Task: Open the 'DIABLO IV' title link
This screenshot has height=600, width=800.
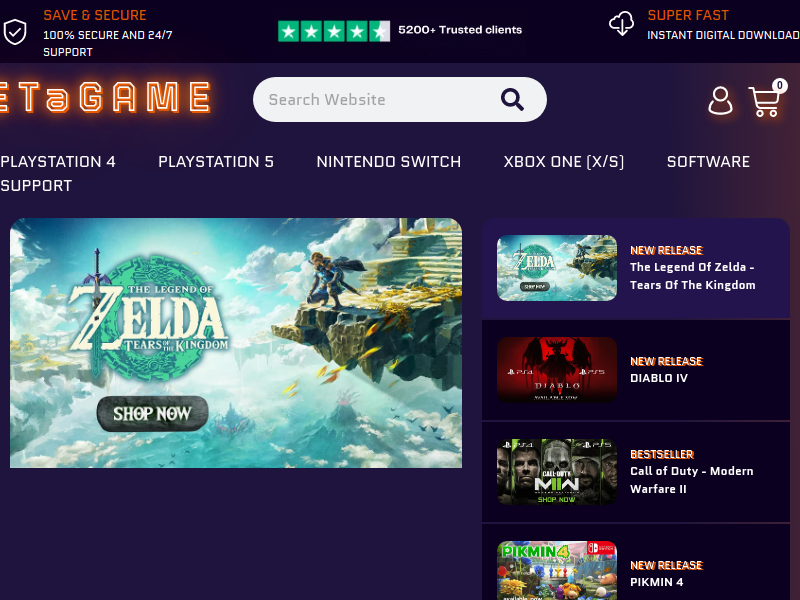Action: (659, 378)
